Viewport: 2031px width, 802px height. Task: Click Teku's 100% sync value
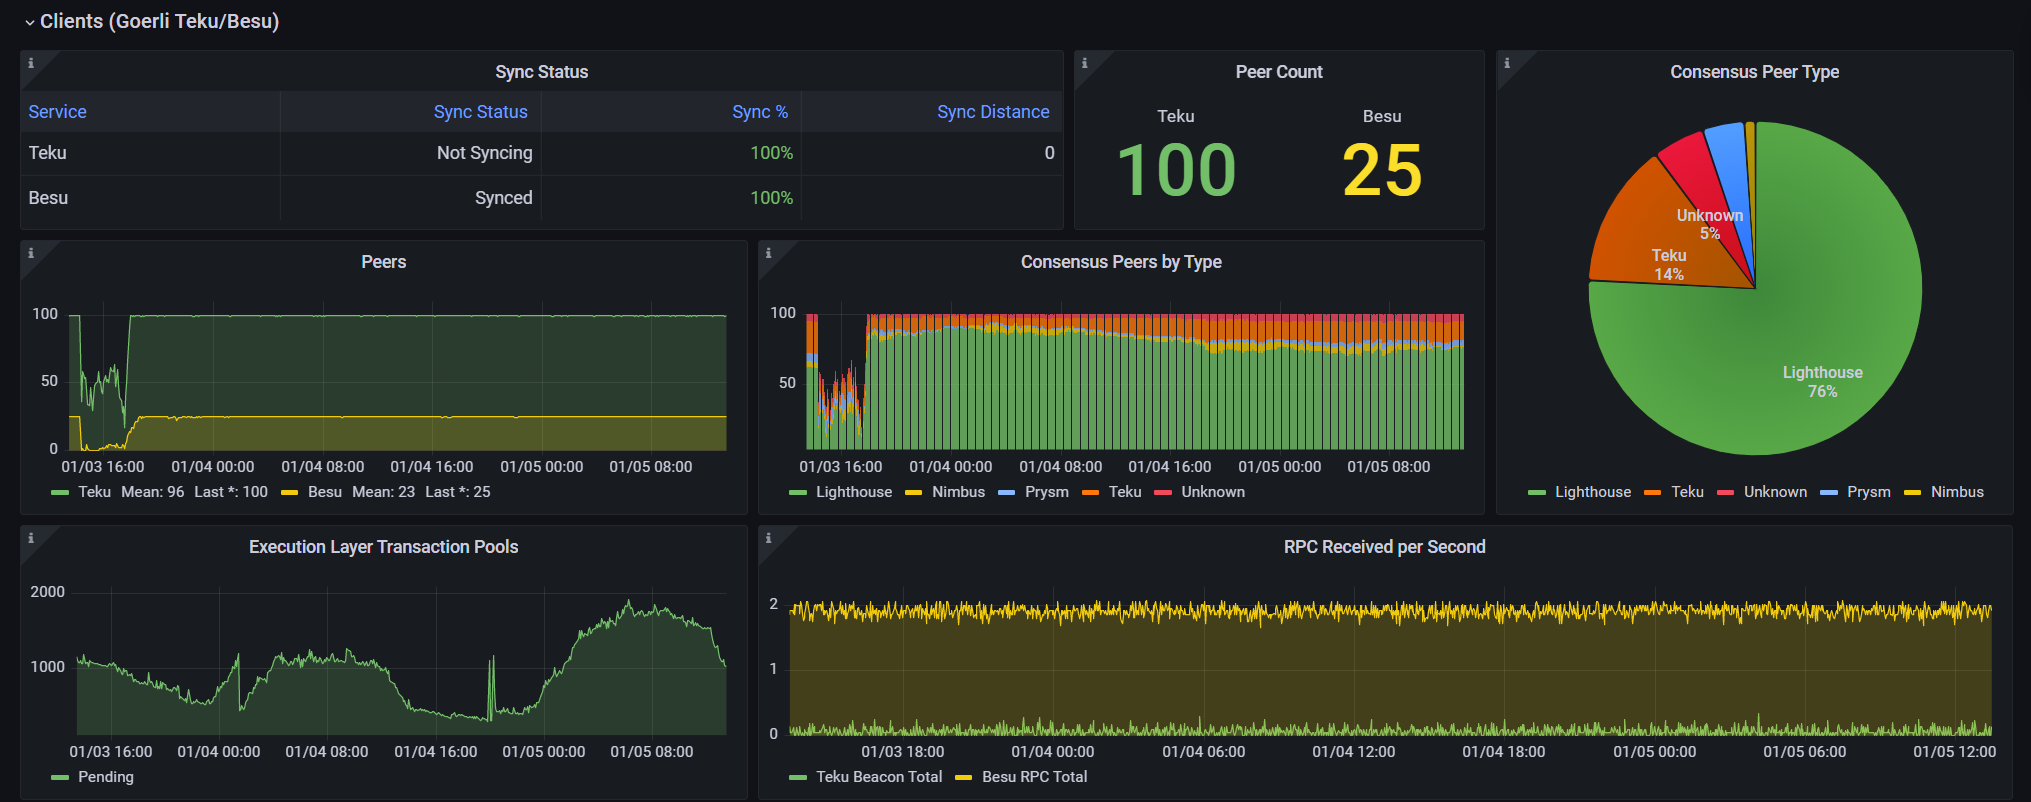click(x=771, y=153)
